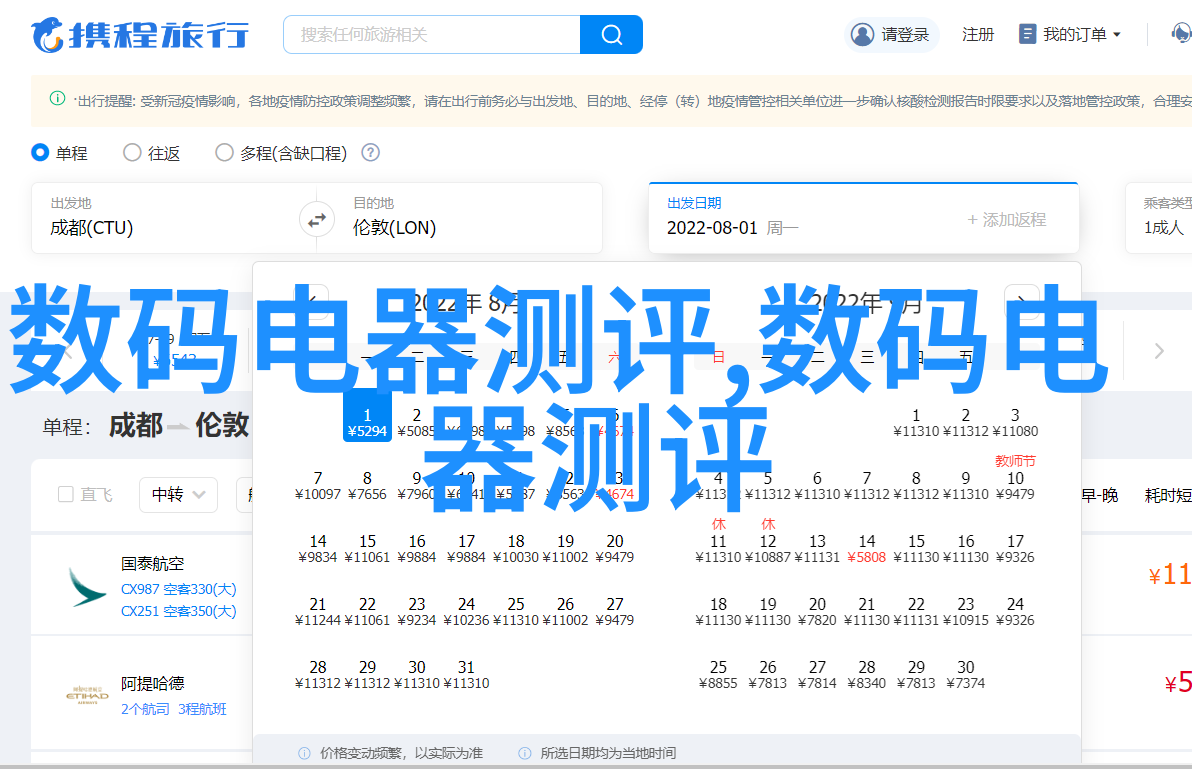Expand the 中转 filter dropdown

click(179, 495)
